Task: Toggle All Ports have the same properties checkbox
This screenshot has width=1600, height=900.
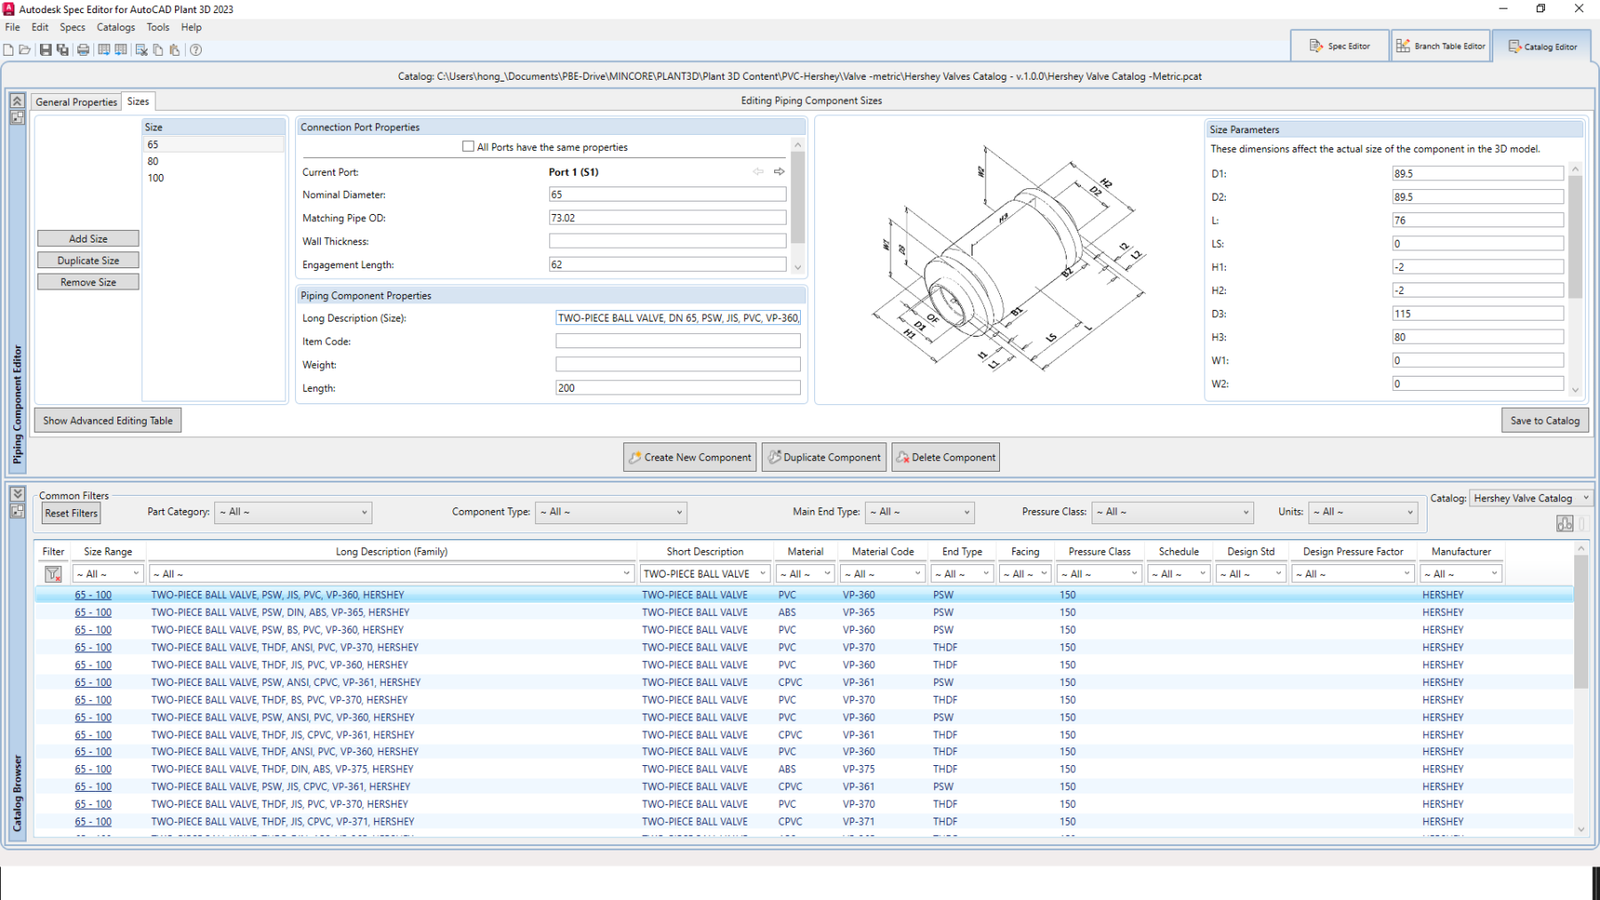Action: (468, 147)
